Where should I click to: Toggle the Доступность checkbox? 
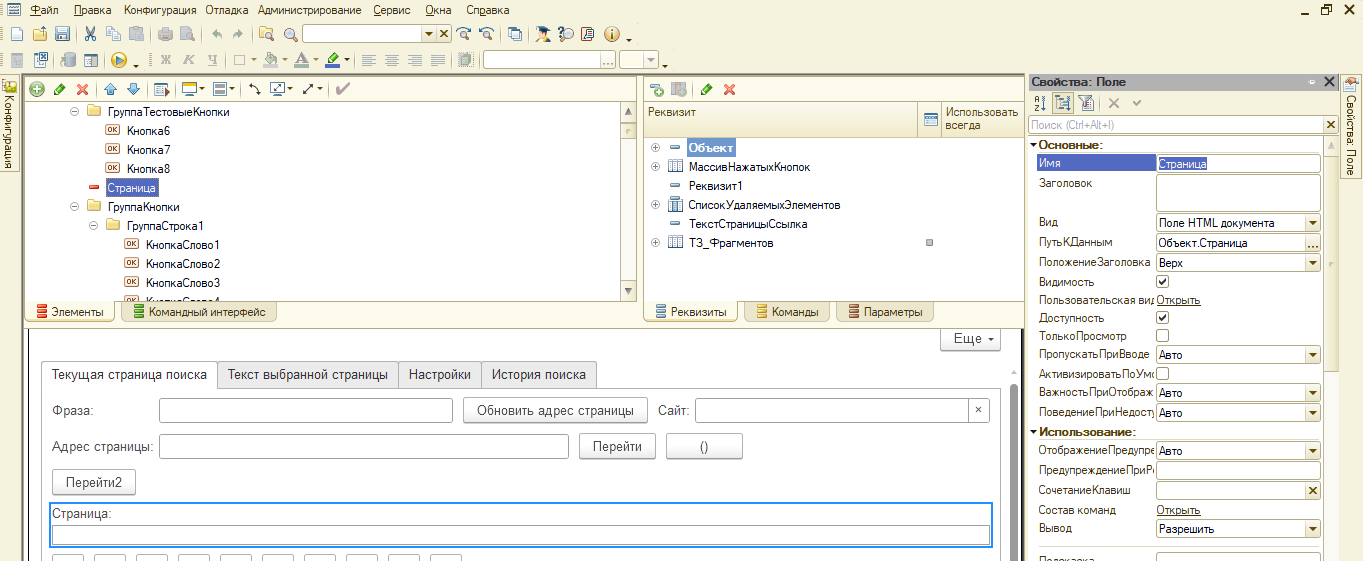(x=1162, y=317)
